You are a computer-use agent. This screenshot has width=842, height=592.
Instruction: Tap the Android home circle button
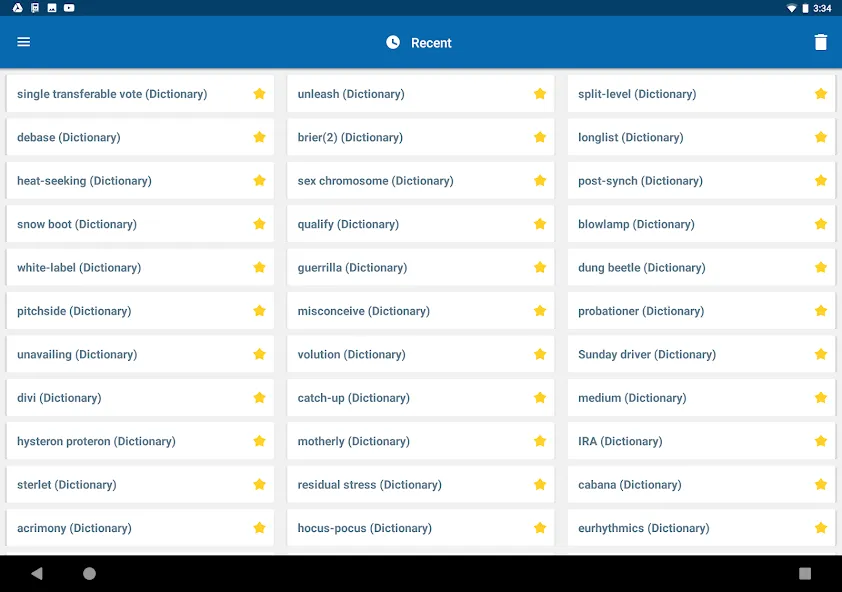coord(89,573)
